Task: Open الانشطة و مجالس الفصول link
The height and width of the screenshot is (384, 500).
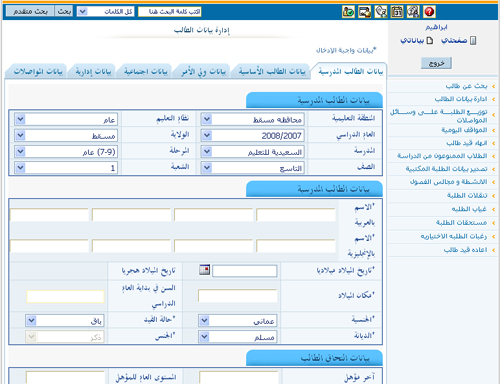Action: (448, 182)
